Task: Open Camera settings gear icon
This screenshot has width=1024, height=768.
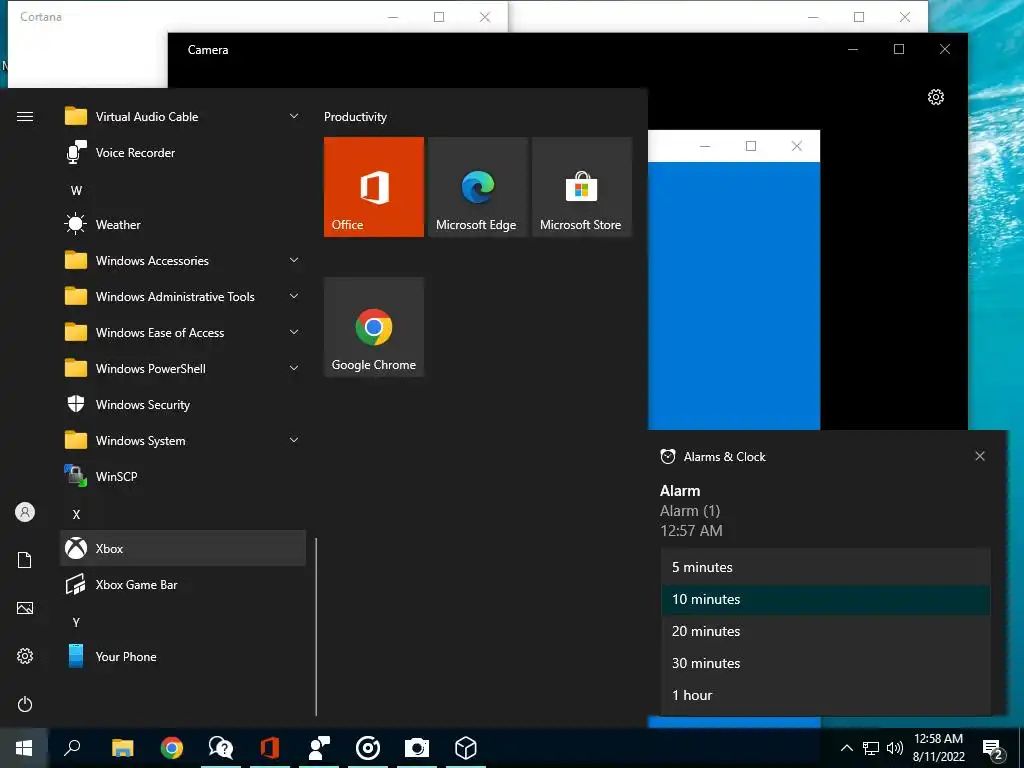Action: pyautogui.click(x=936, y=97)
